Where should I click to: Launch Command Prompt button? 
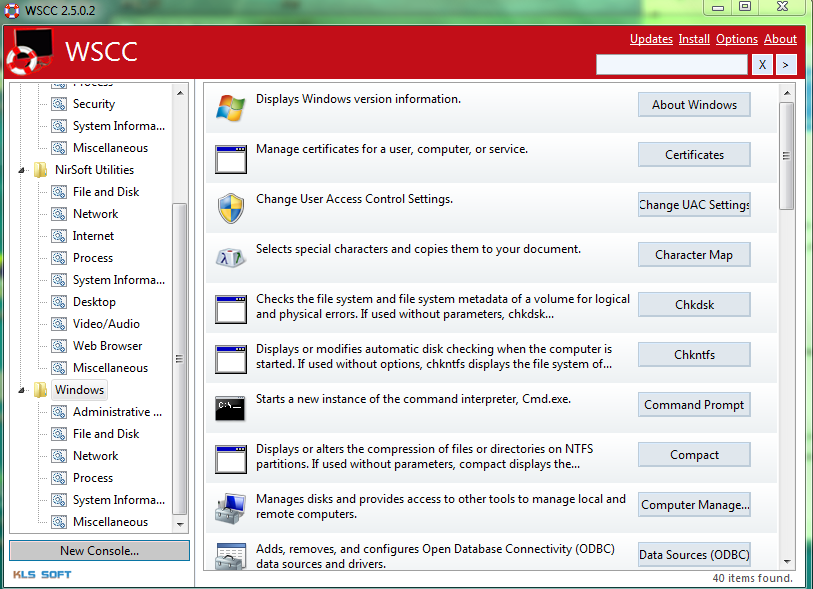coord(694,404)
